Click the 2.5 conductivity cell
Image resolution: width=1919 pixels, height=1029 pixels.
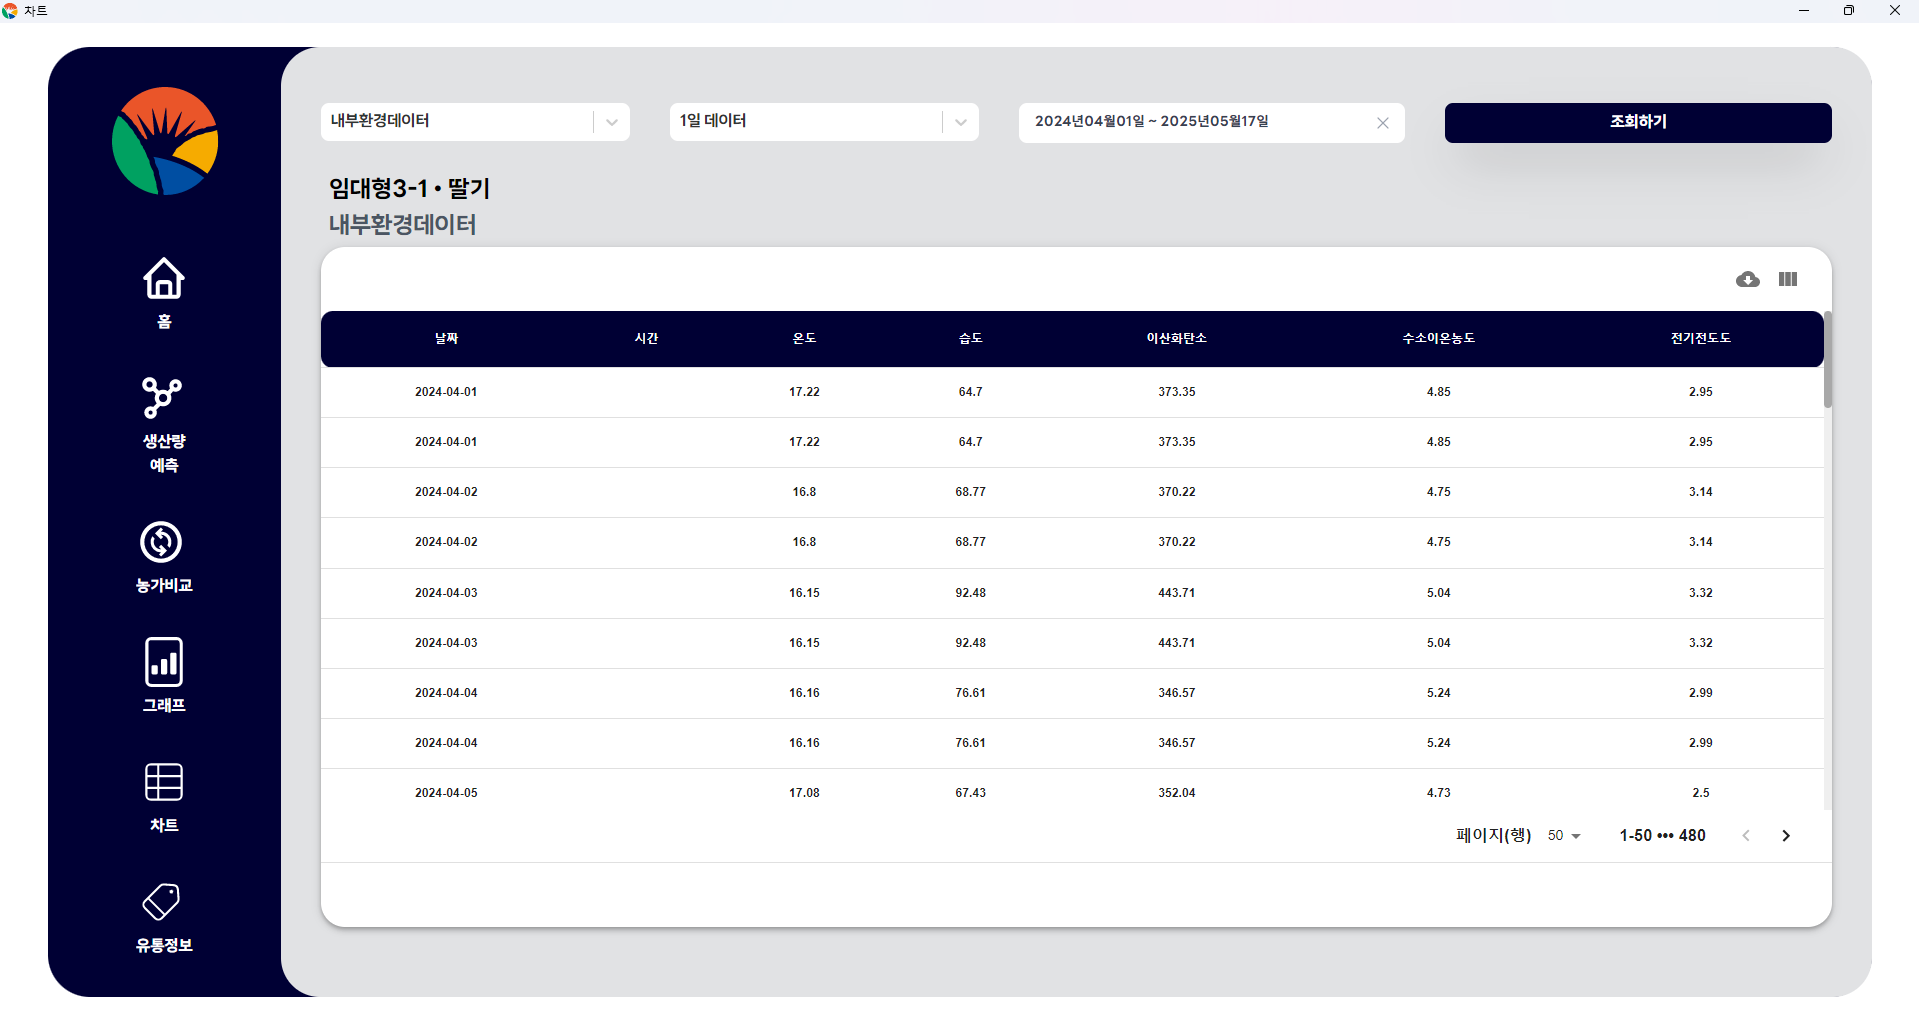tap(1700, 793)
